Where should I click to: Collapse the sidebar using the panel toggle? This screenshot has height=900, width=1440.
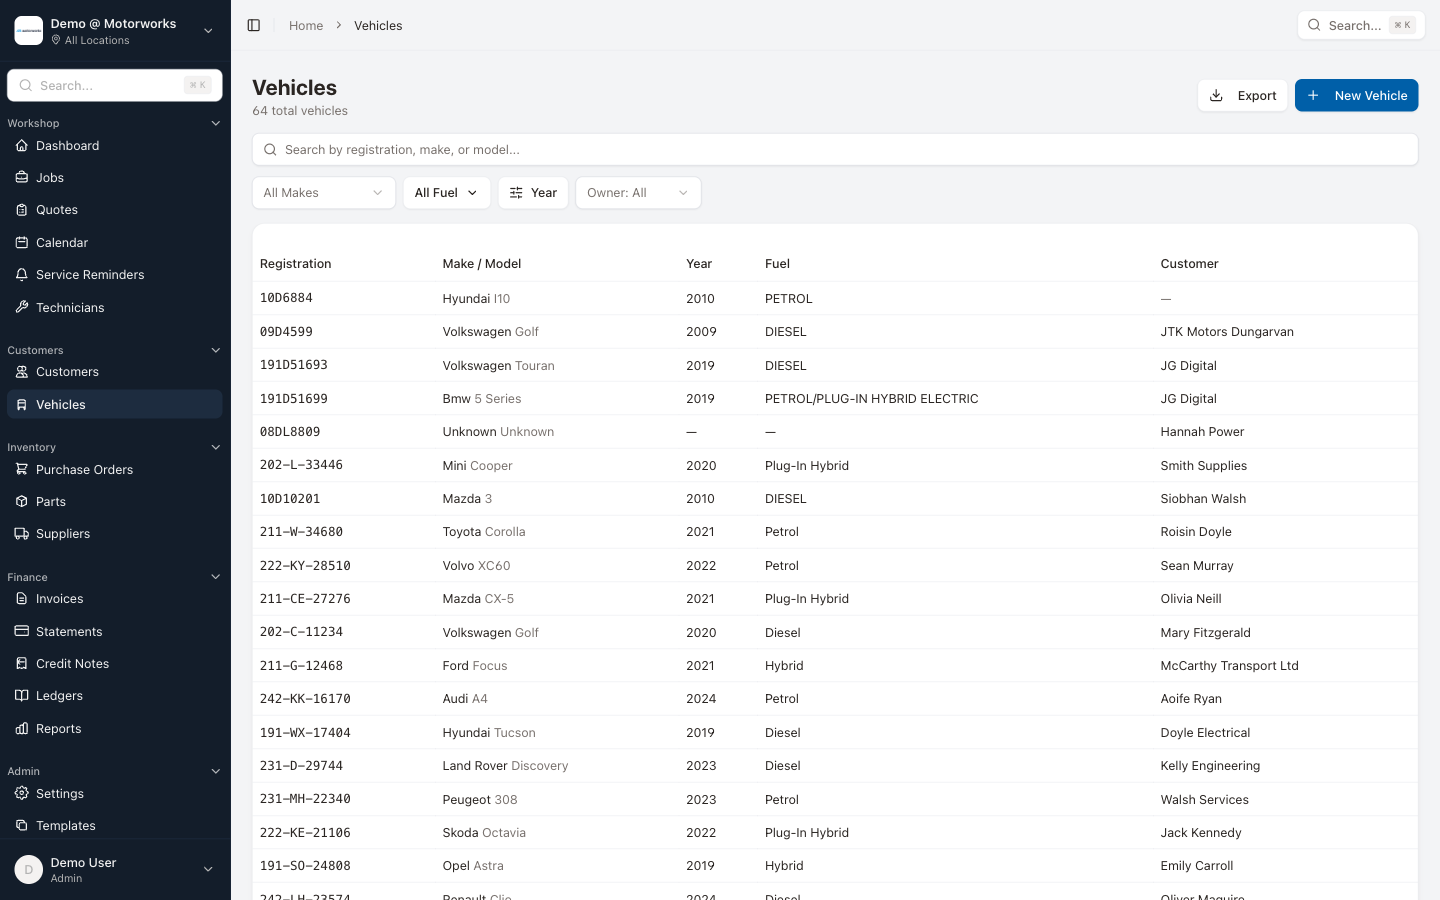point(254,25)
